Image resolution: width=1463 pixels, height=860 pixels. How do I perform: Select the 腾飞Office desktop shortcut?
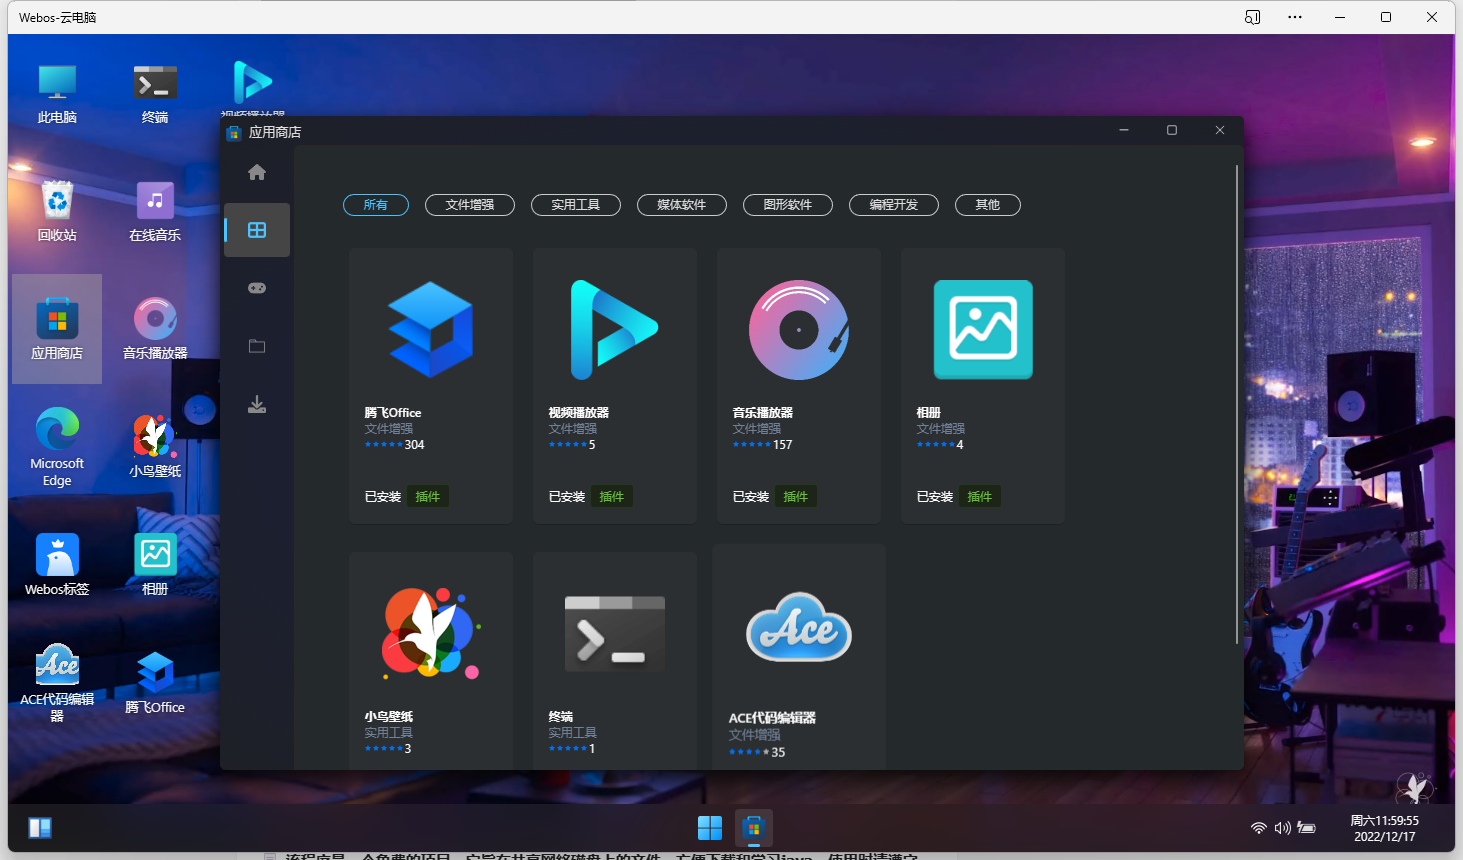click(x=155, y=683)
